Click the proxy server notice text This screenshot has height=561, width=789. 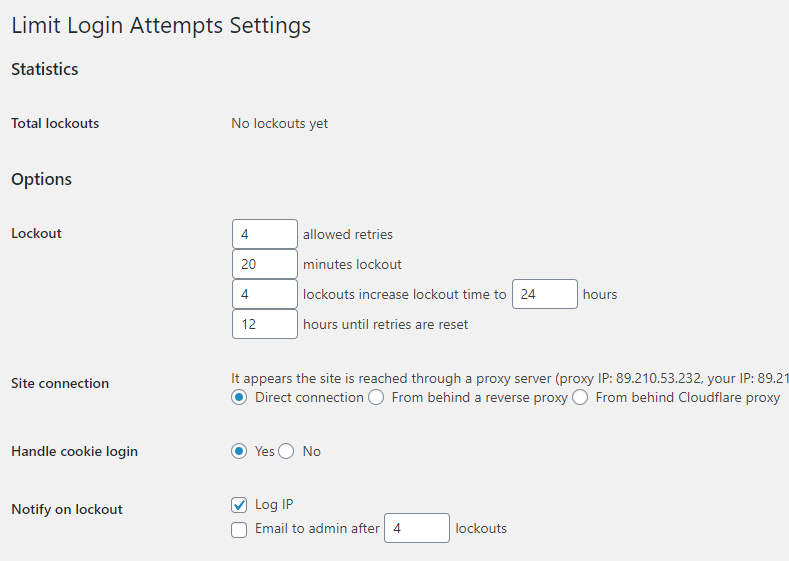pyautogui.click(x=510, y=378)
